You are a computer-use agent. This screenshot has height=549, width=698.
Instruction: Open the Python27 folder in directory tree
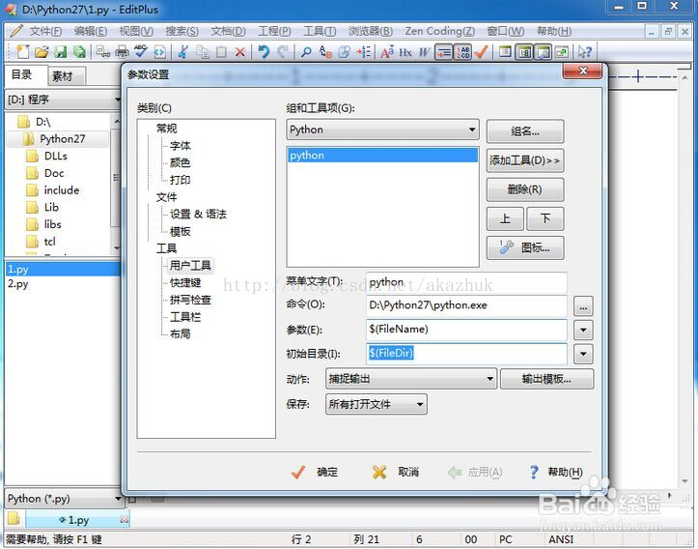point(62,139)
